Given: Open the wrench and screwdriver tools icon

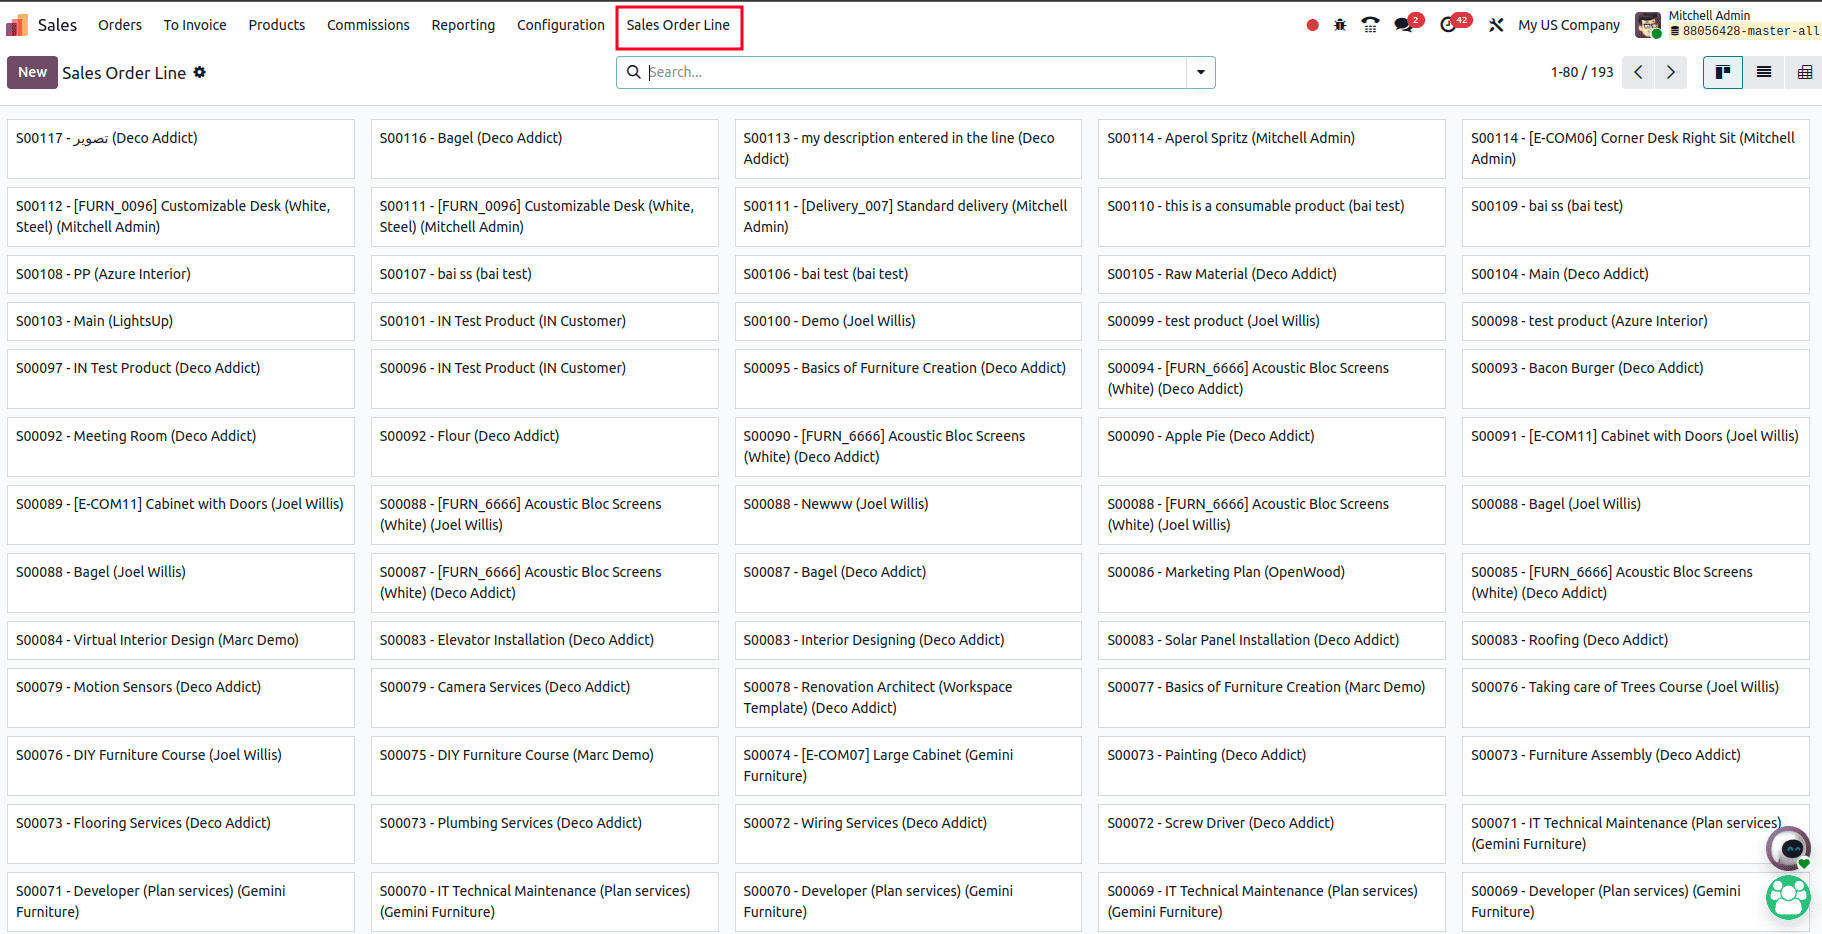Looking at the screenshot, I should click(x=1496, y=25).
